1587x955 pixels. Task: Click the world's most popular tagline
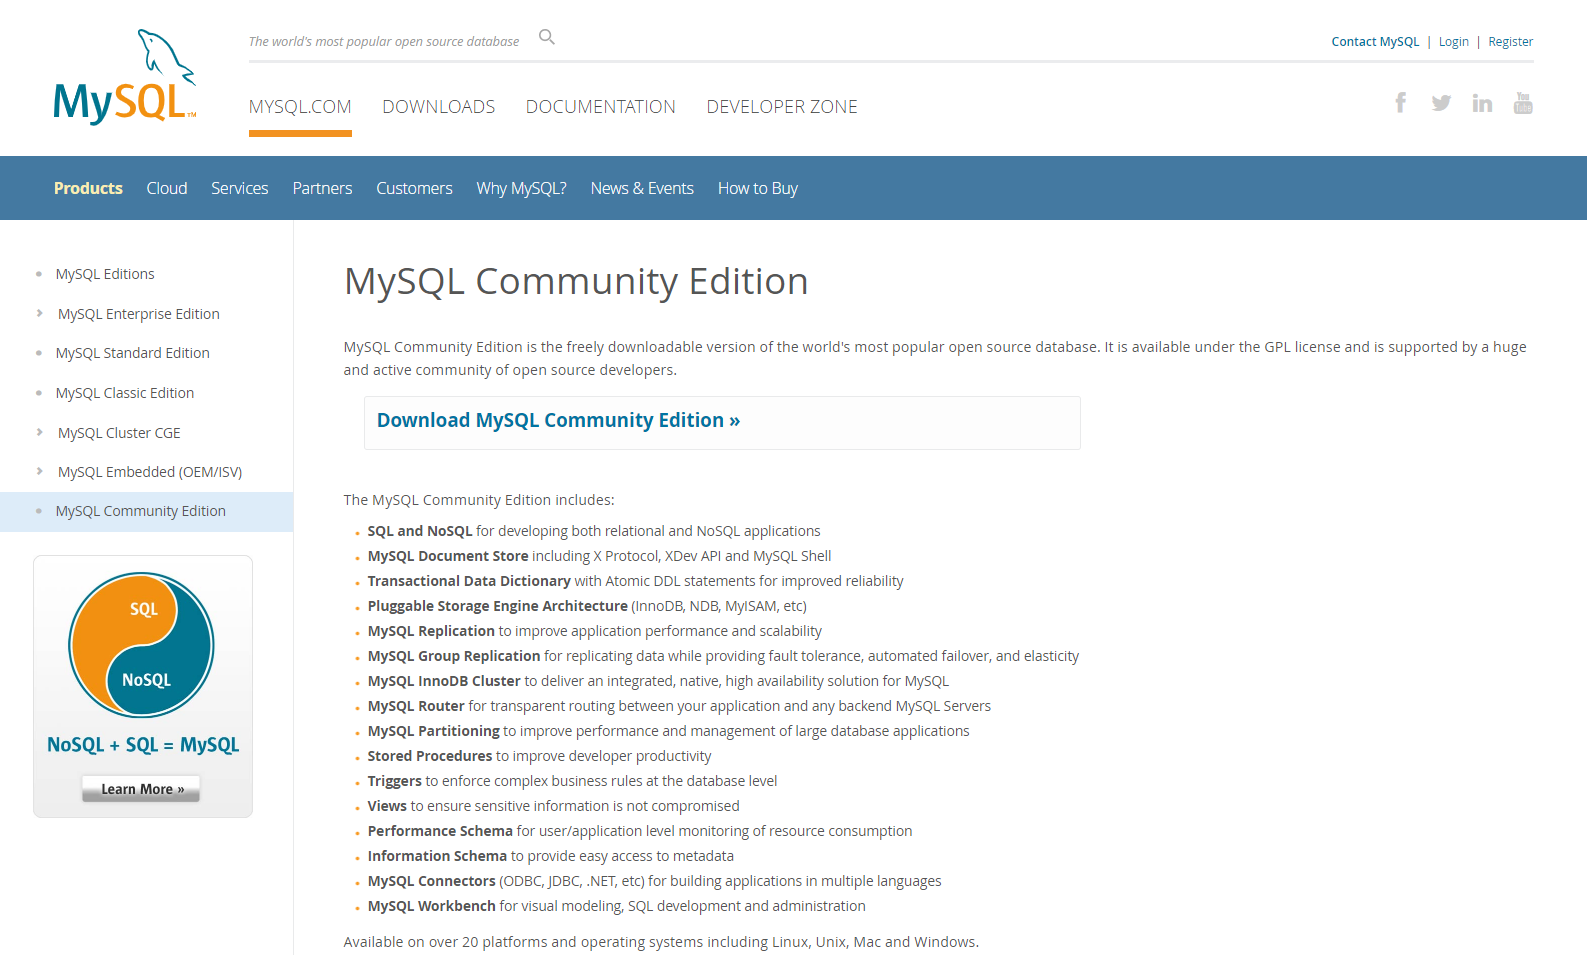click(384, 42)
